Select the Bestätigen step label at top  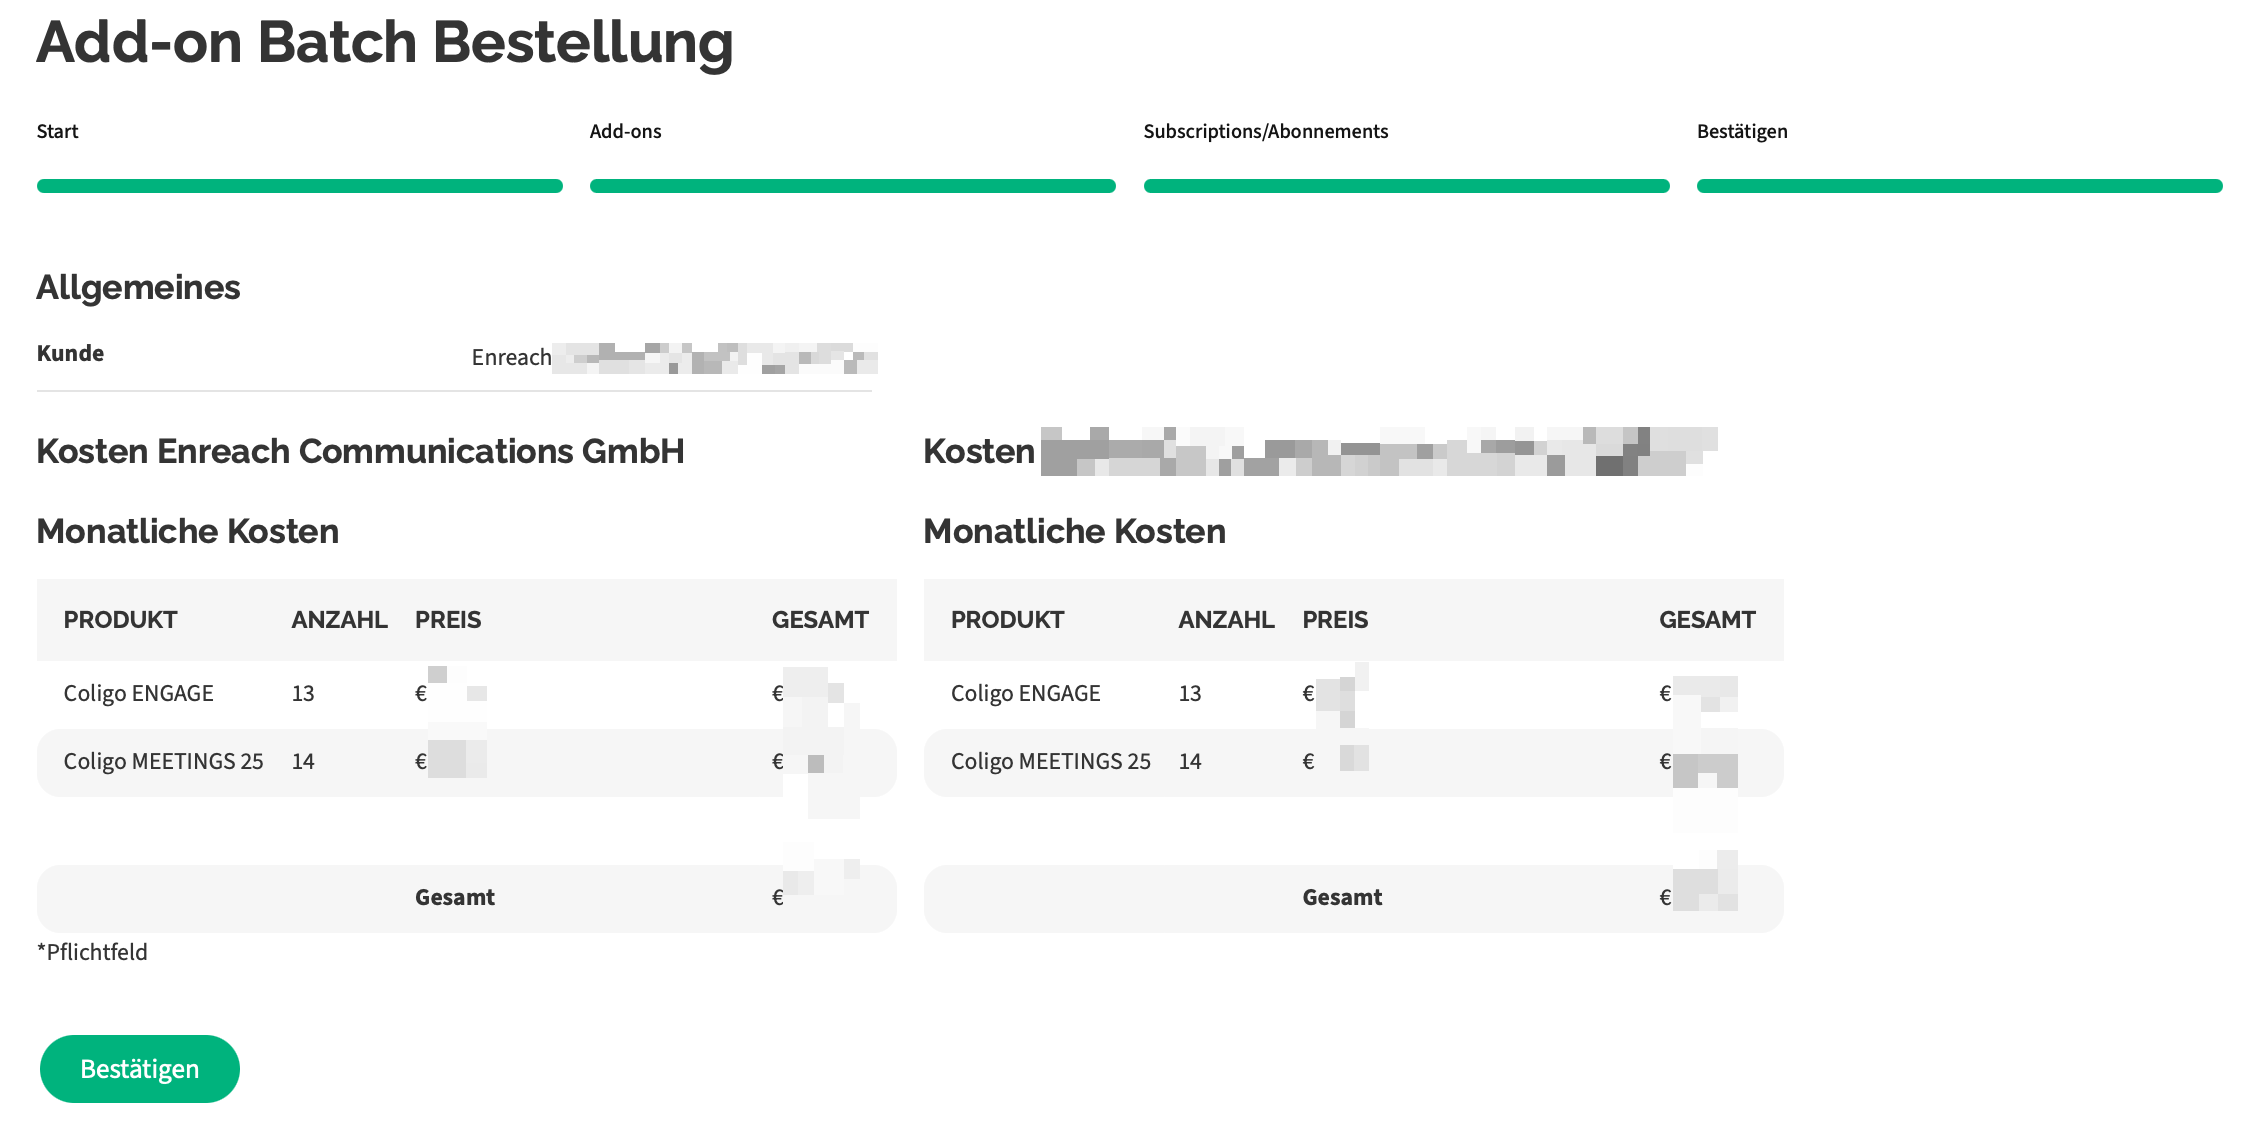pyautogui.click(x=1741, y=131)
